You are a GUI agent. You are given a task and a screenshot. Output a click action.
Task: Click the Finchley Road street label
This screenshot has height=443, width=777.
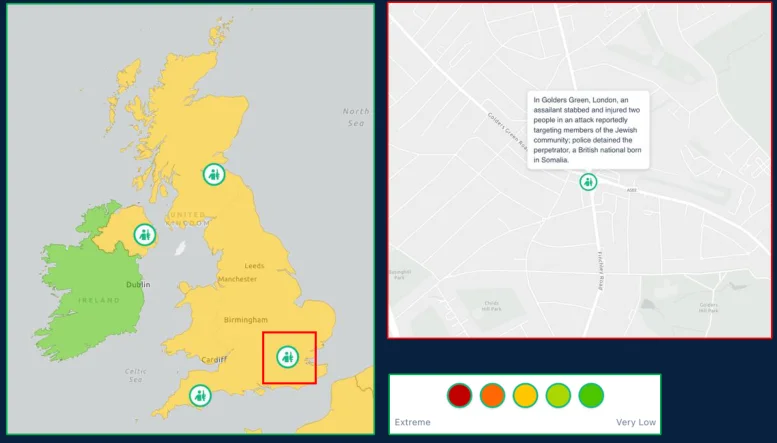coord(601,271)
